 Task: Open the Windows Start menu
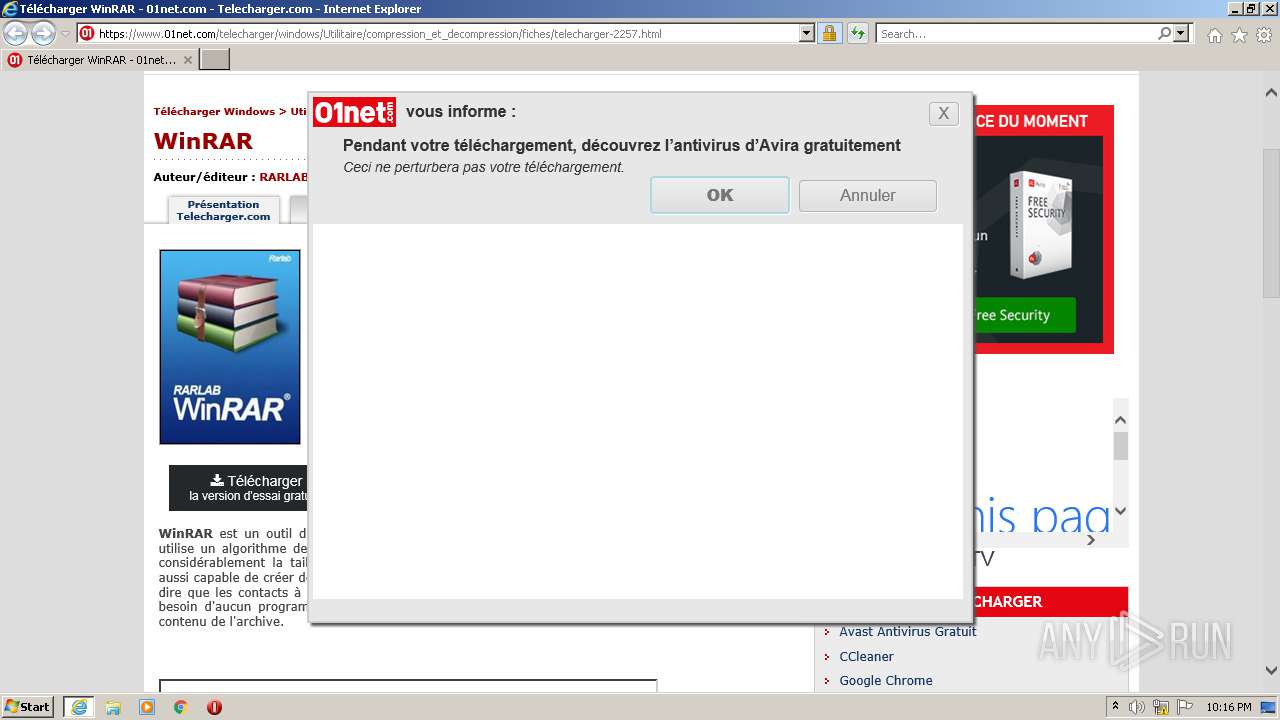28,706
